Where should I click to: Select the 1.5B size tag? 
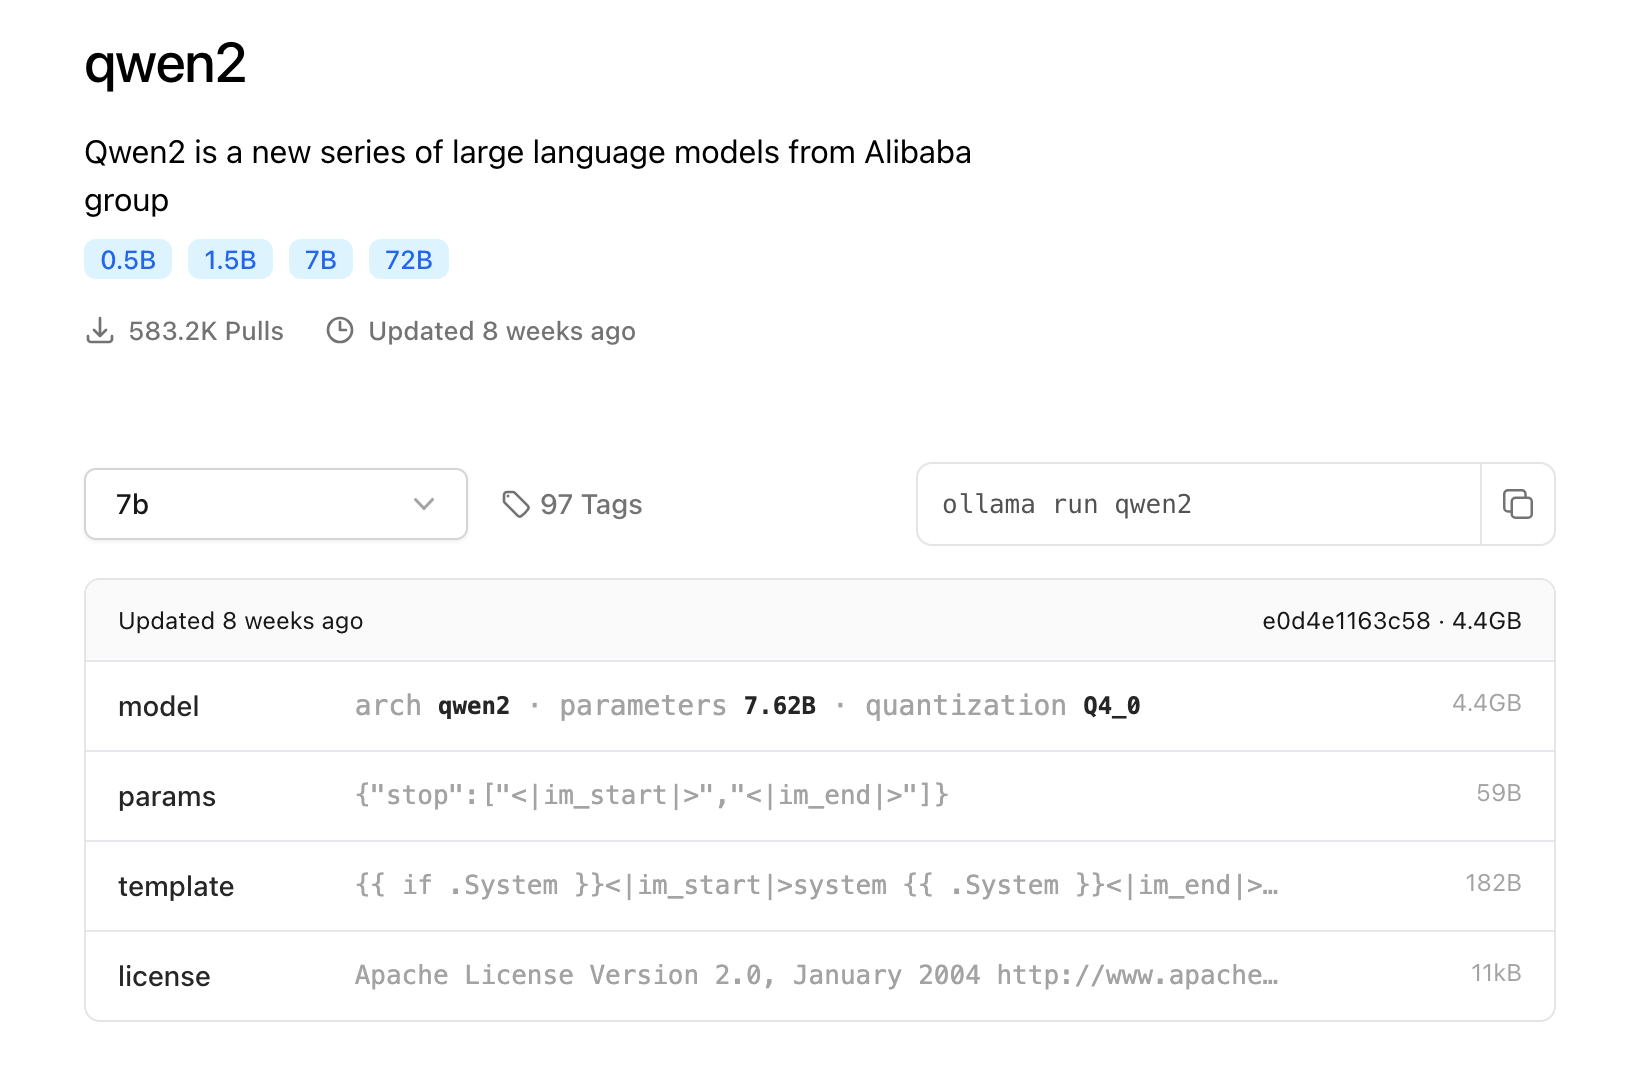tap(230, 260)
